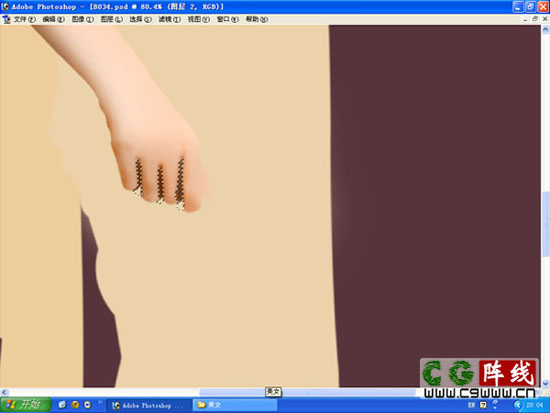The image size is (550, 413).
Task: Click the Show Desktop quick launch icon
Action: [x=62, y=405]
